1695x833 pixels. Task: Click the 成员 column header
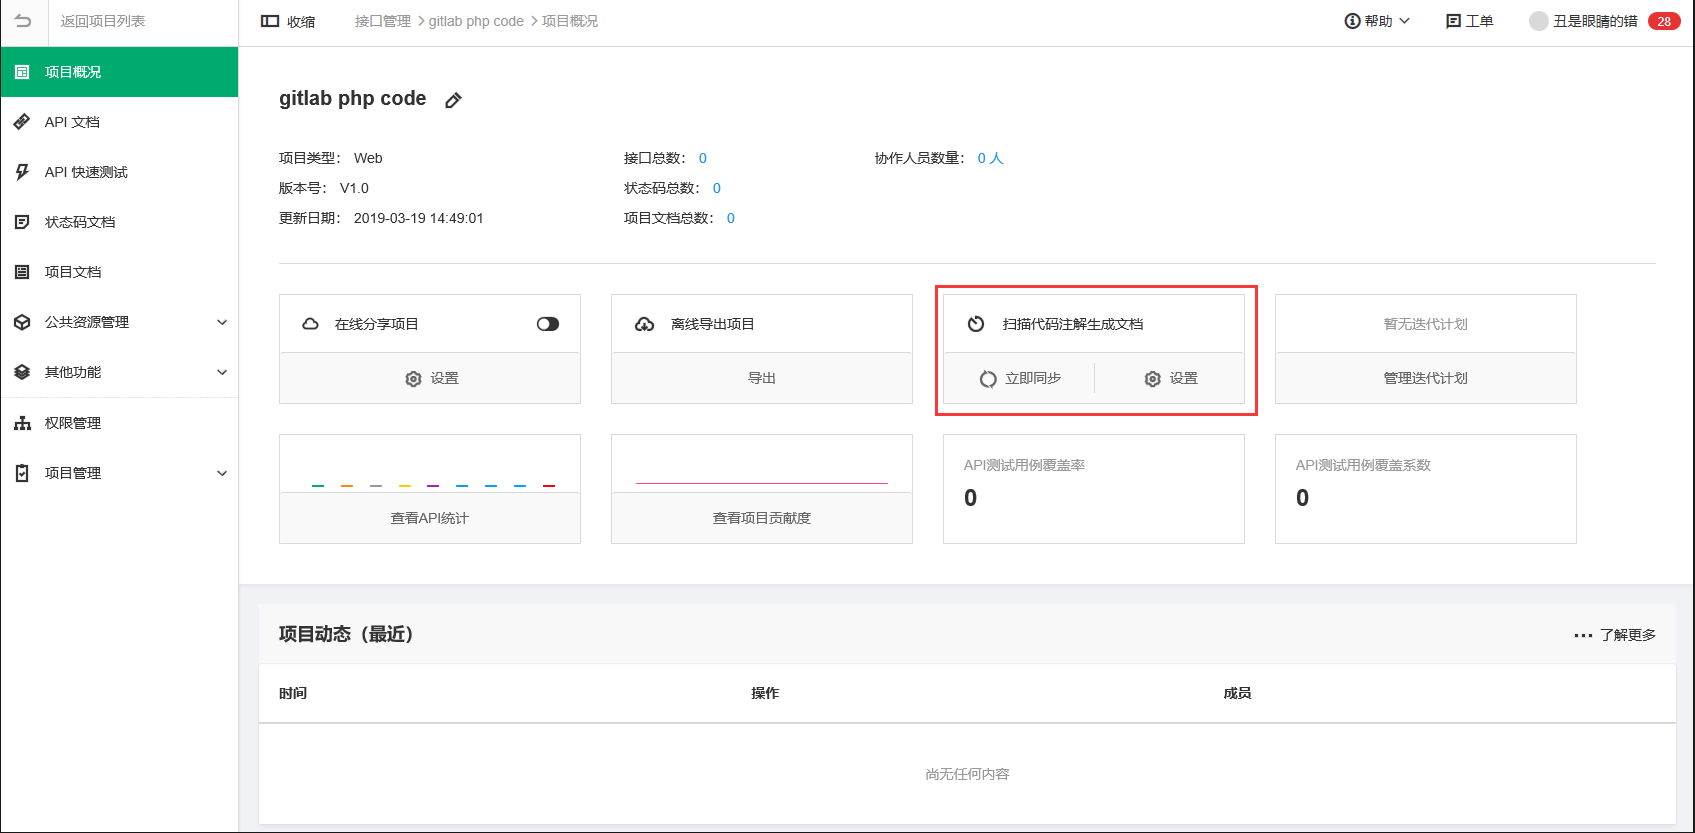[x=1237, y=693]
